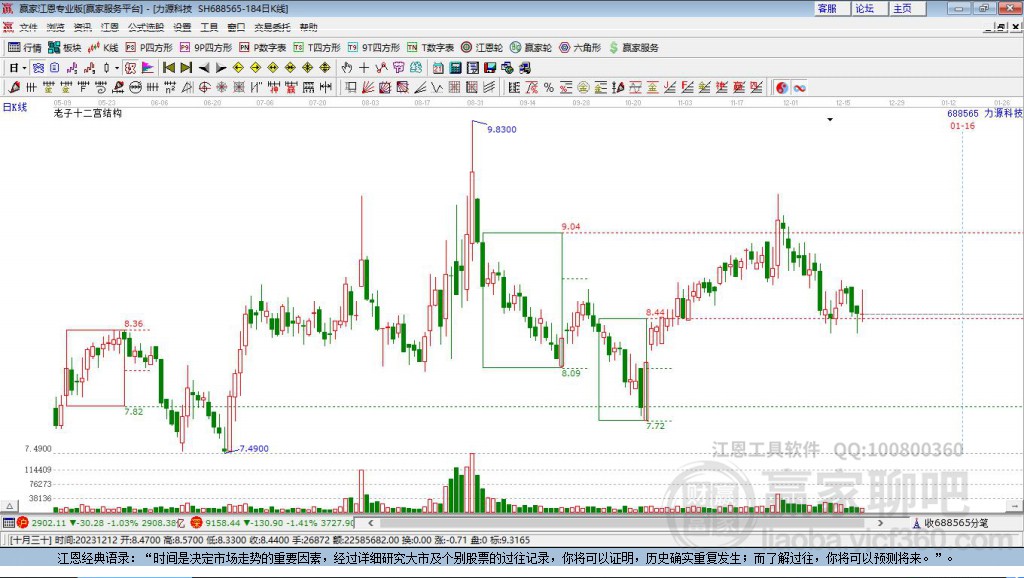Click the 9.8300 high price label
The width and height of the screenshot is (1024, 578).
pyautogui.click(x=502, y=129)
